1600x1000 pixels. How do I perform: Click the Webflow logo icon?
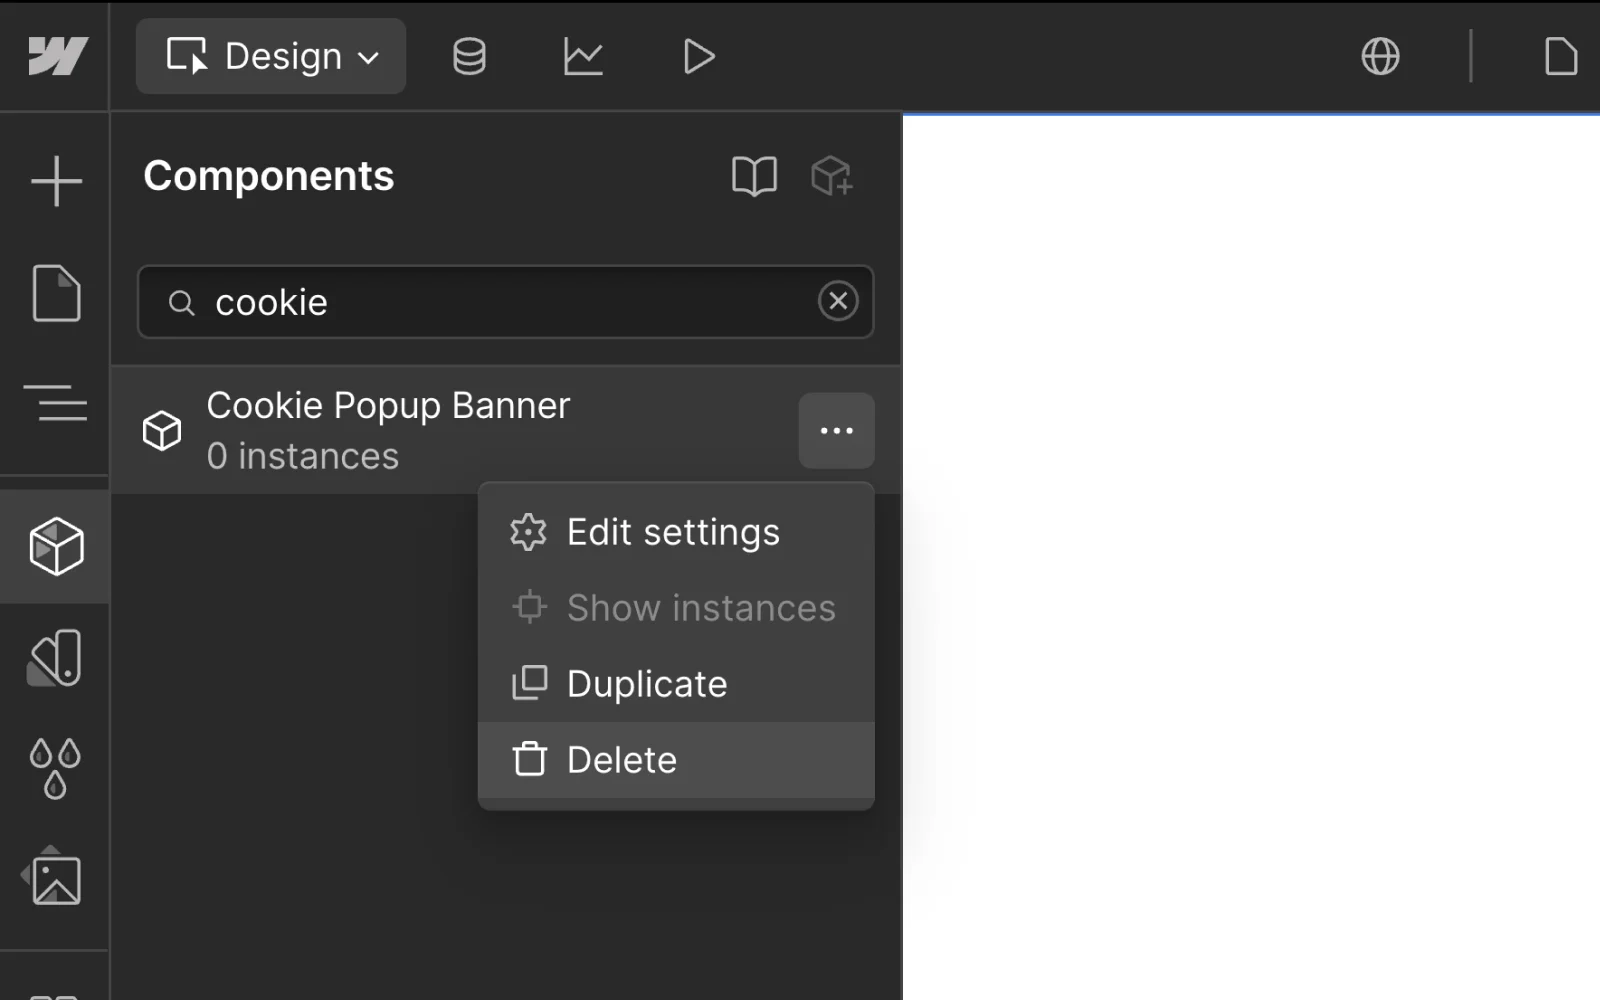click(57, 56)
